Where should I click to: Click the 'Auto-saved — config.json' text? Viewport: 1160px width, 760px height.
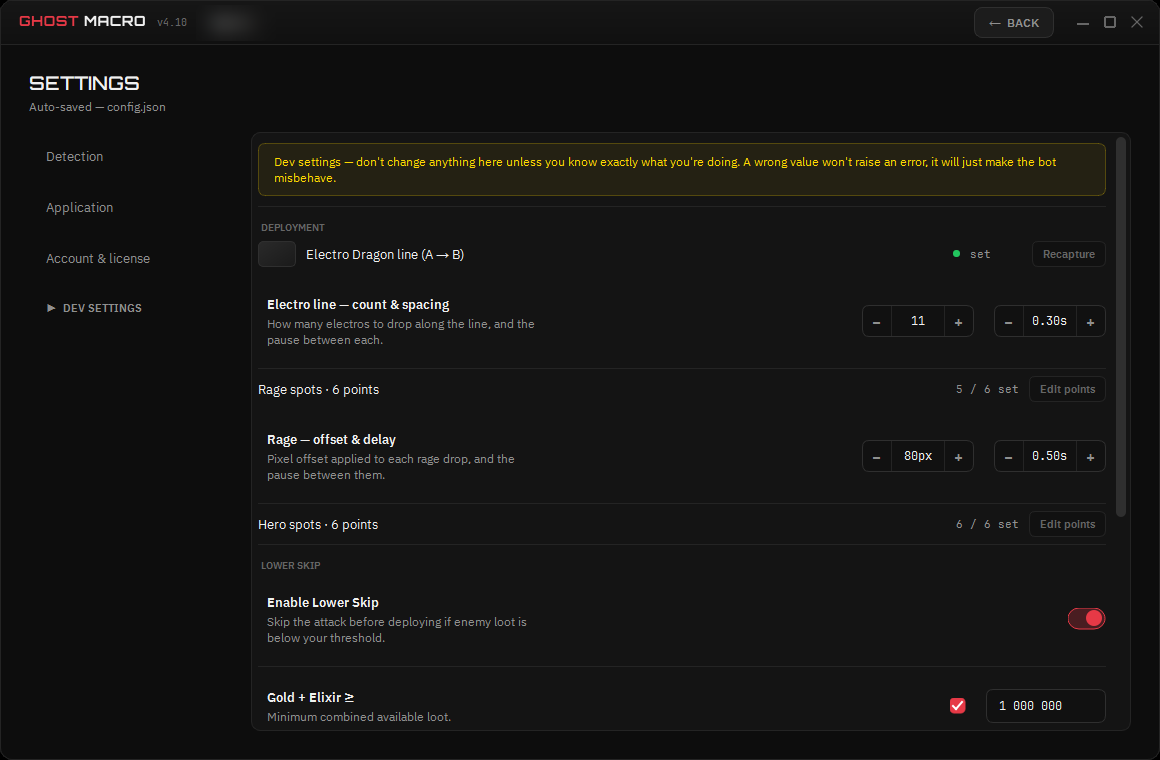(x=97, y=107)
